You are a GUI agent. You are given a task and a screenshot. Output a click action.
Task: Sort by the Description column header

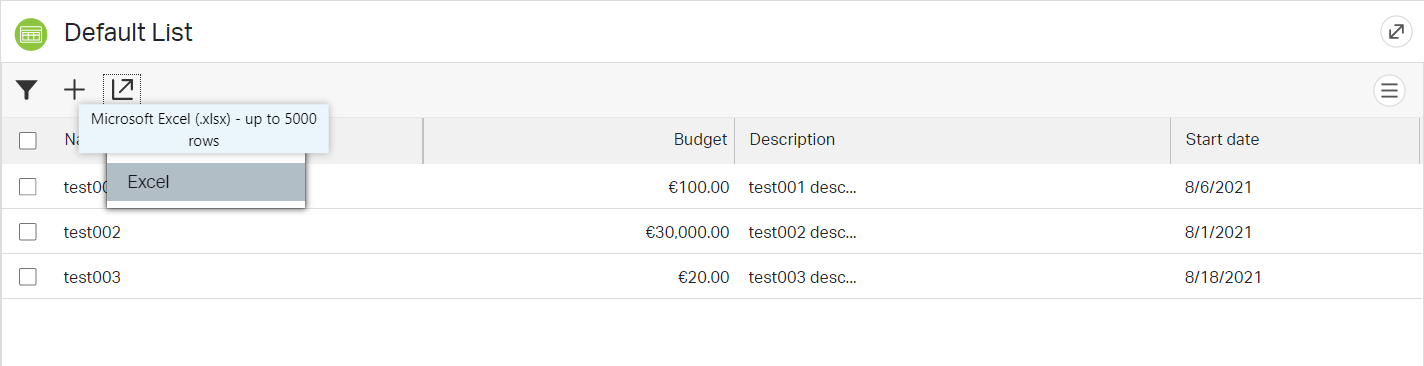point(792,140)
